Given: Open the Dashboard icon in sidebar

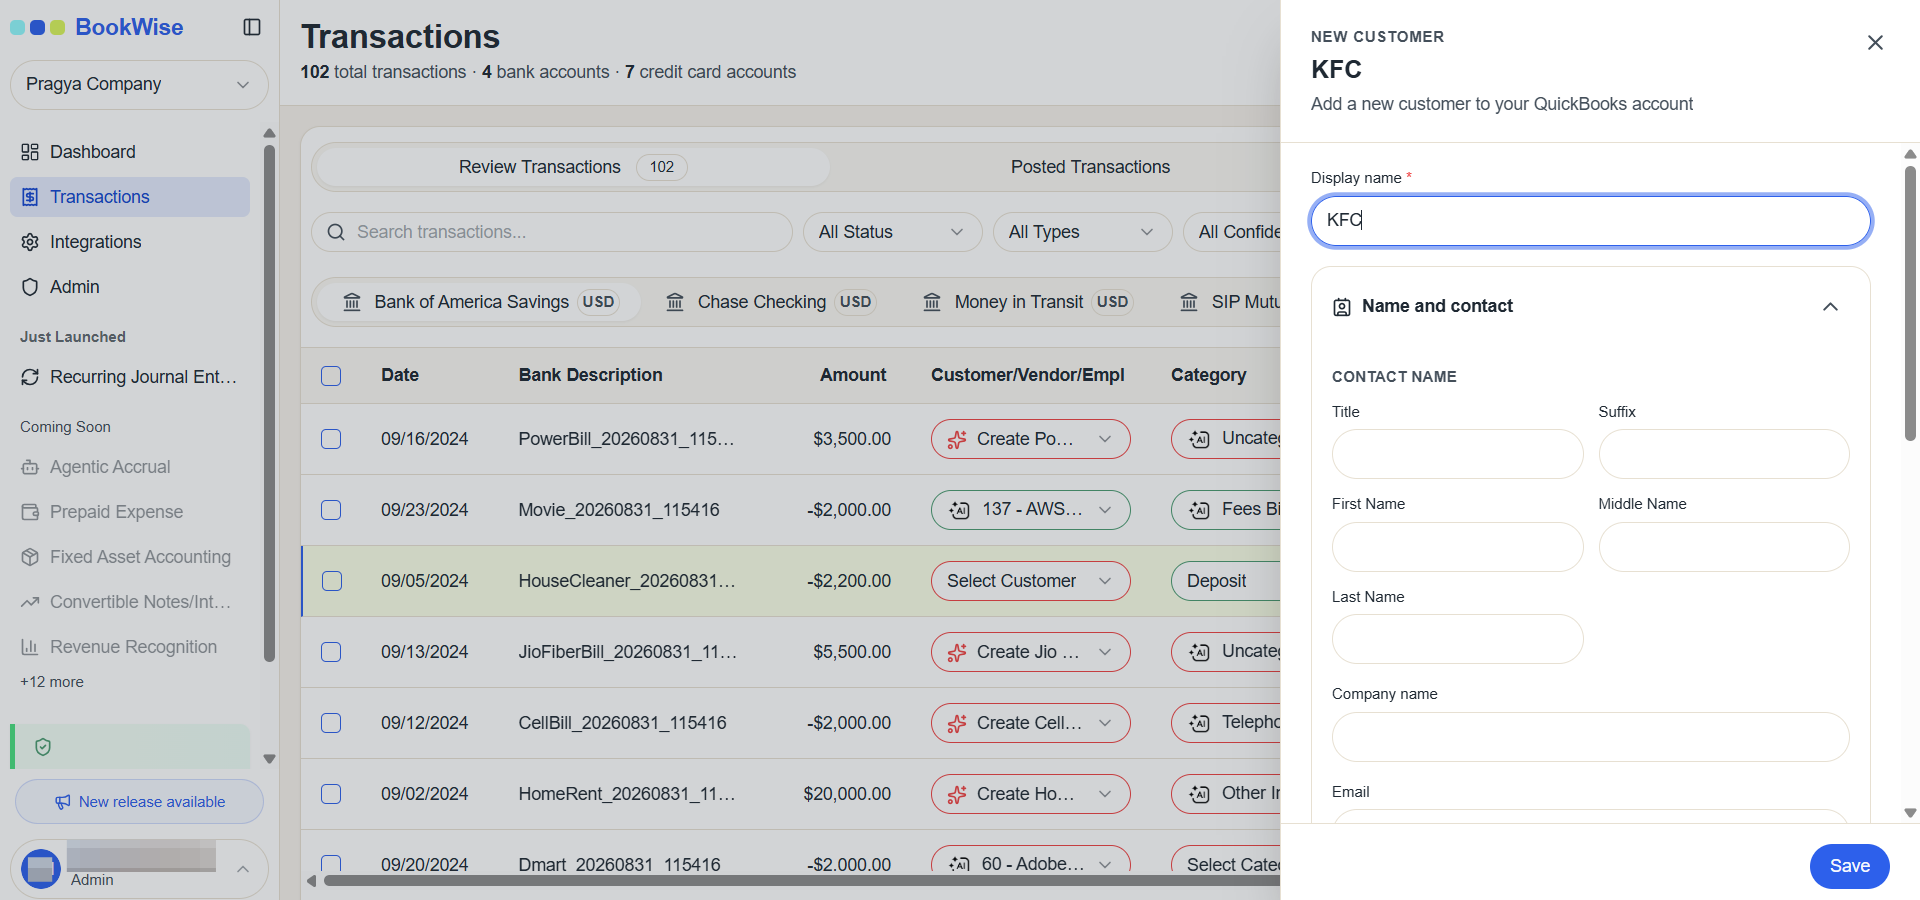Looking at the screenshot, I should pyautogui.click(x=30, y=152).
